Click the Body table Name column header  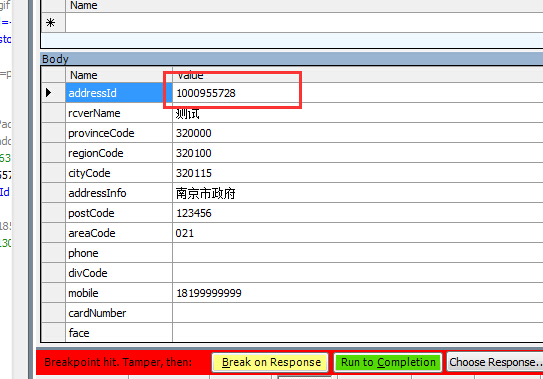pyautogui.click(x=119, y=75)
